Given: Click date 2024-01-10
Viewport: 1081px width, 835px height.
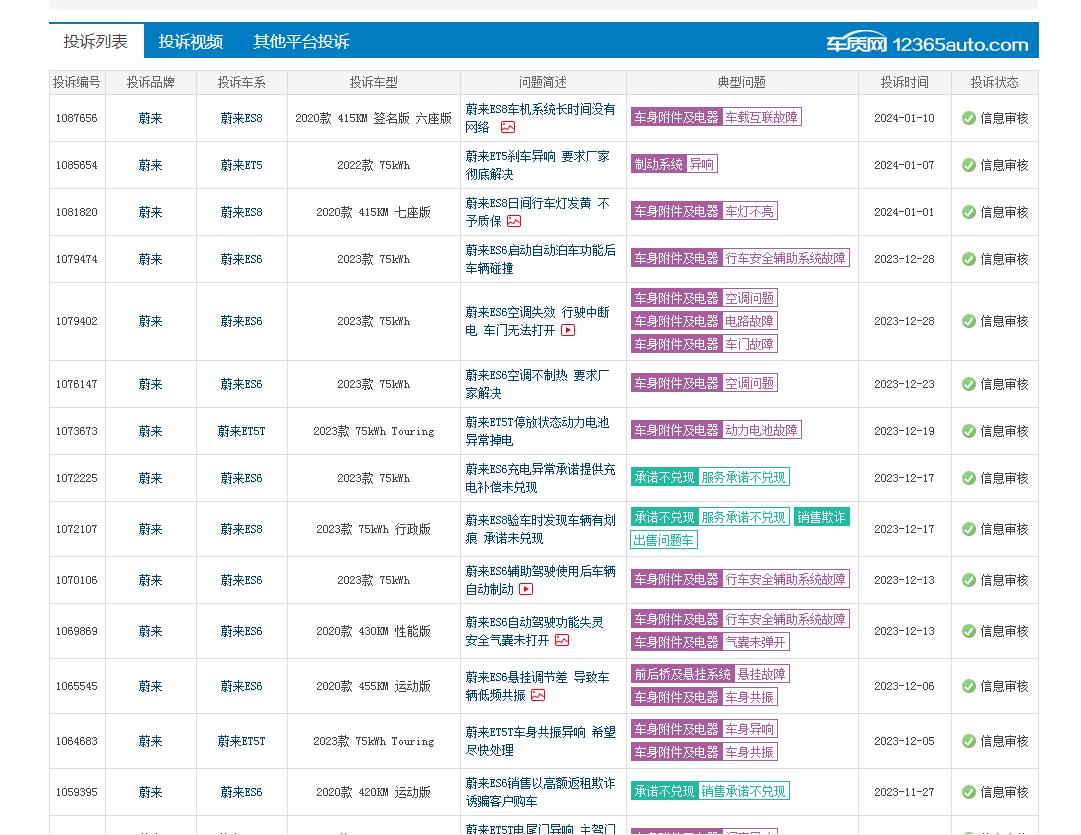Looking at the screenshot, I should click(x=905, y=118).
